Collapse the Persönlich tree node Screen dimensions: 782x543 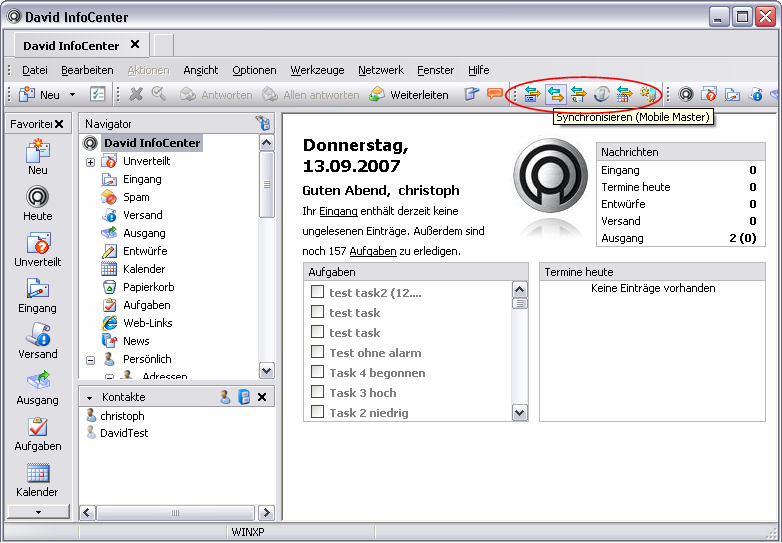point(90,359)
